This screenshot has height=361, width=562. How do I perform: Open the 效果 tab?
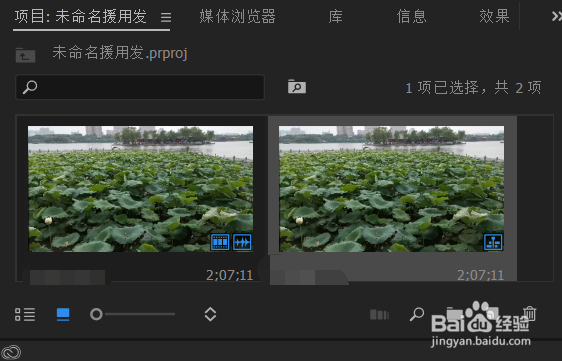[x=494, y=16]
